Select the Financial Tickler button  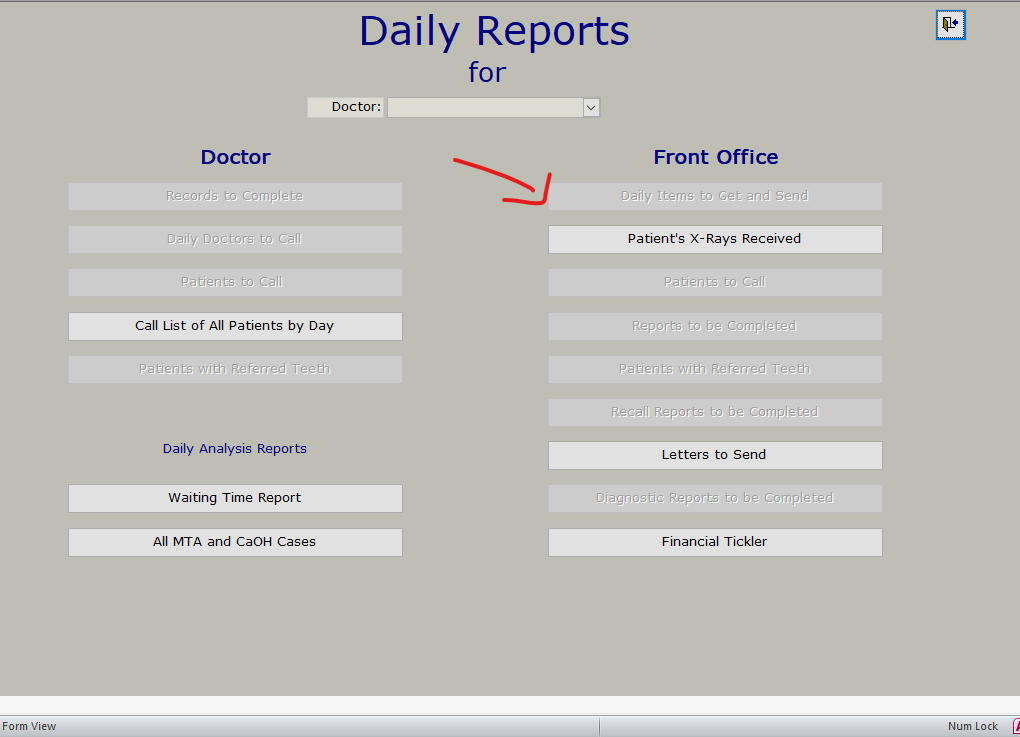click(715, 542)
